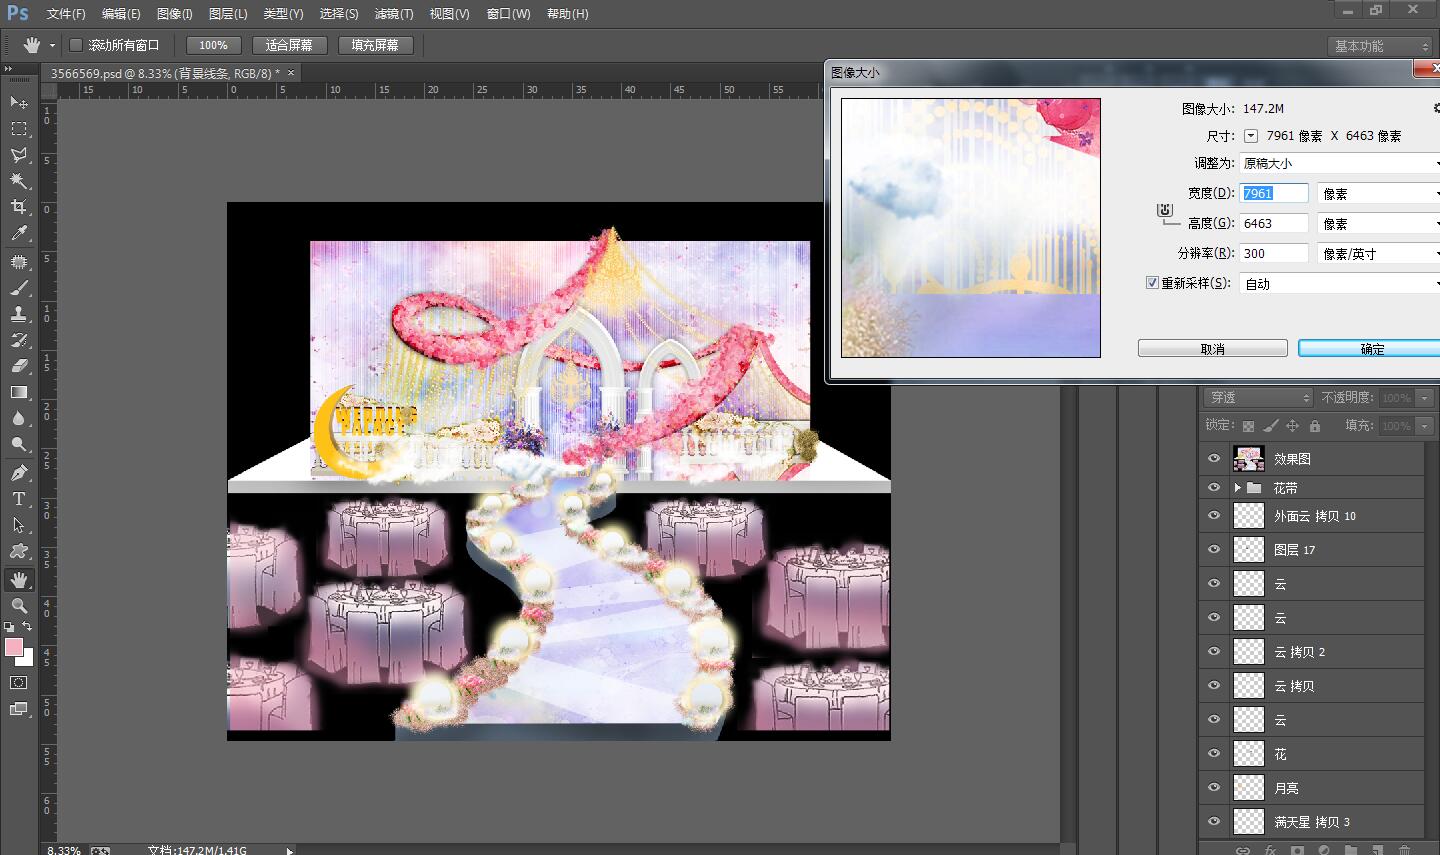Open the 尺寸 units dropdown arrow
The width and height of the screenshot is (1440, 855).
pyautogui.click(x=1250, y=135)
